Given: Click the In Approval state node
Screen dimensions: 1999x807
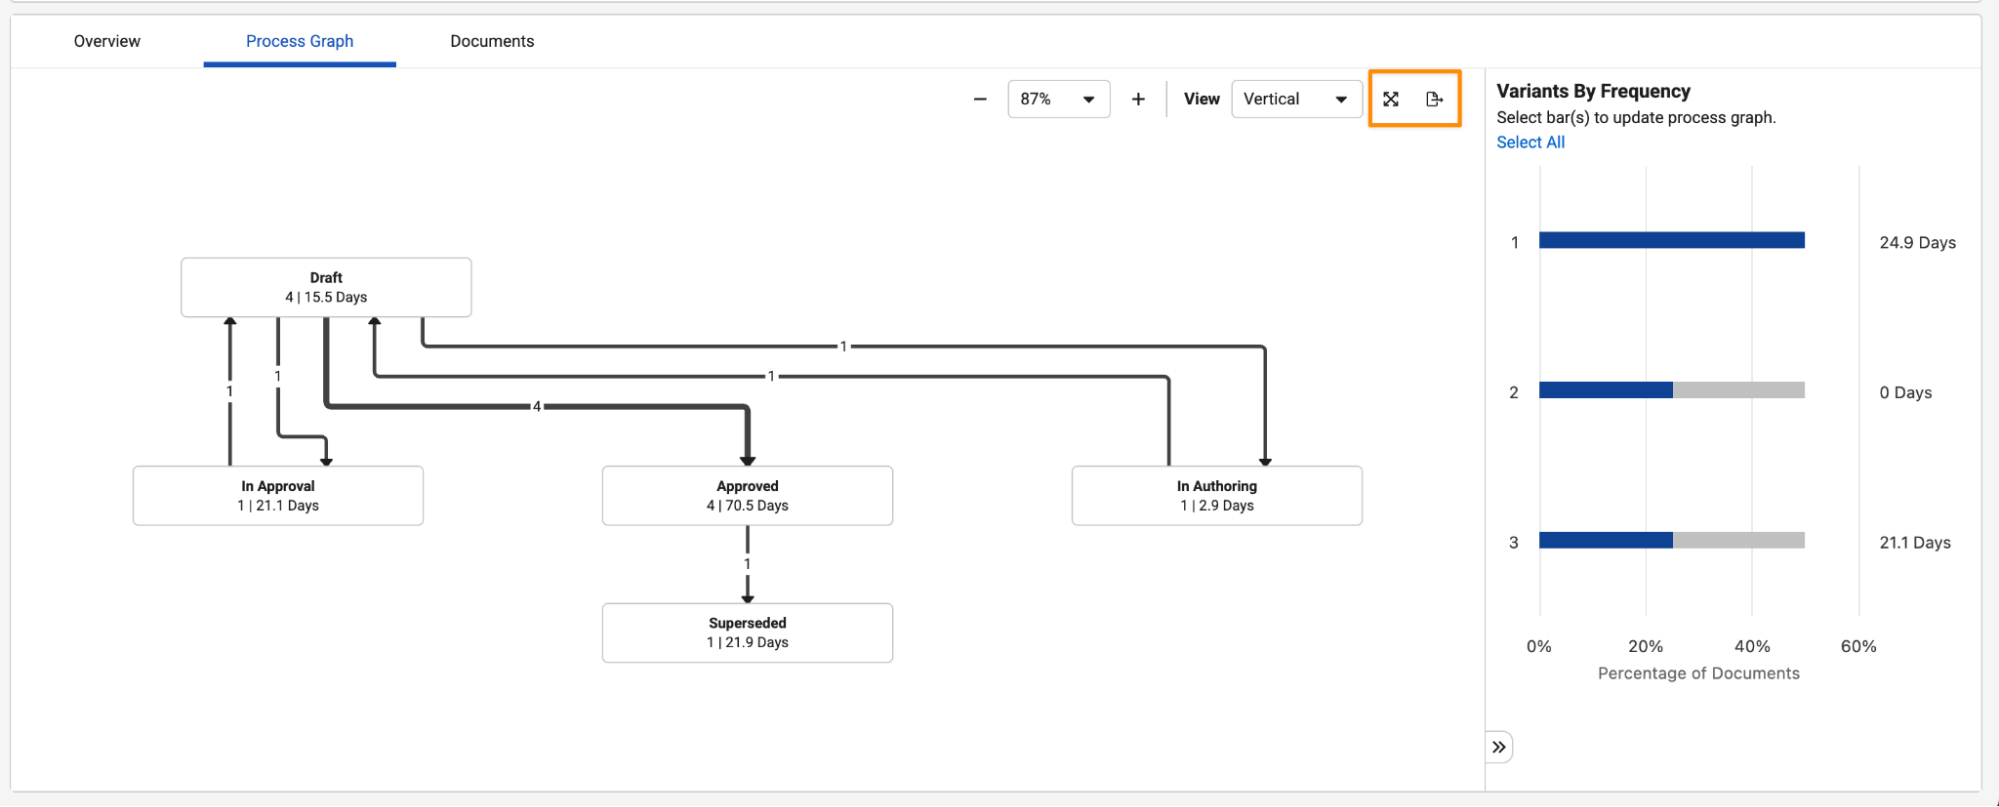Looking at the screenshot, I should point(278,495).
